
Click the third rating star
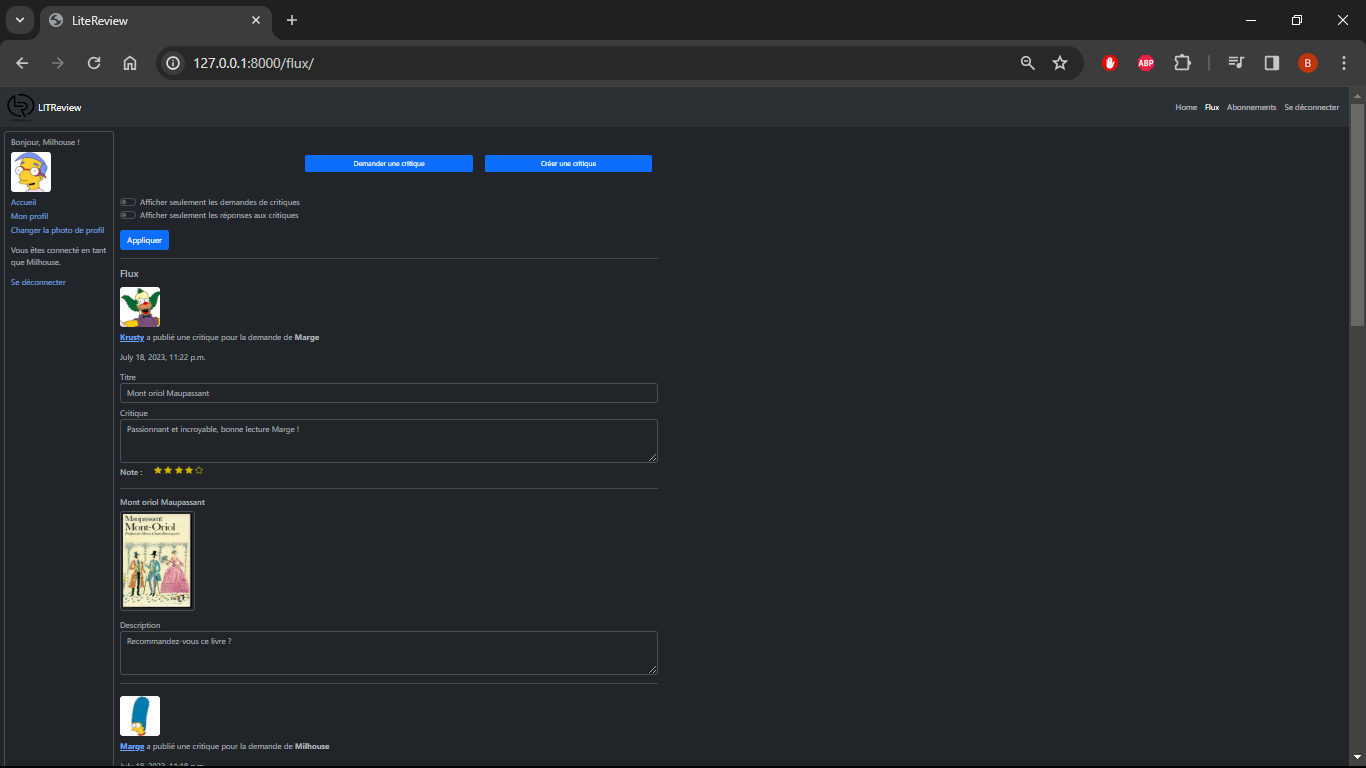coord(178,470)
